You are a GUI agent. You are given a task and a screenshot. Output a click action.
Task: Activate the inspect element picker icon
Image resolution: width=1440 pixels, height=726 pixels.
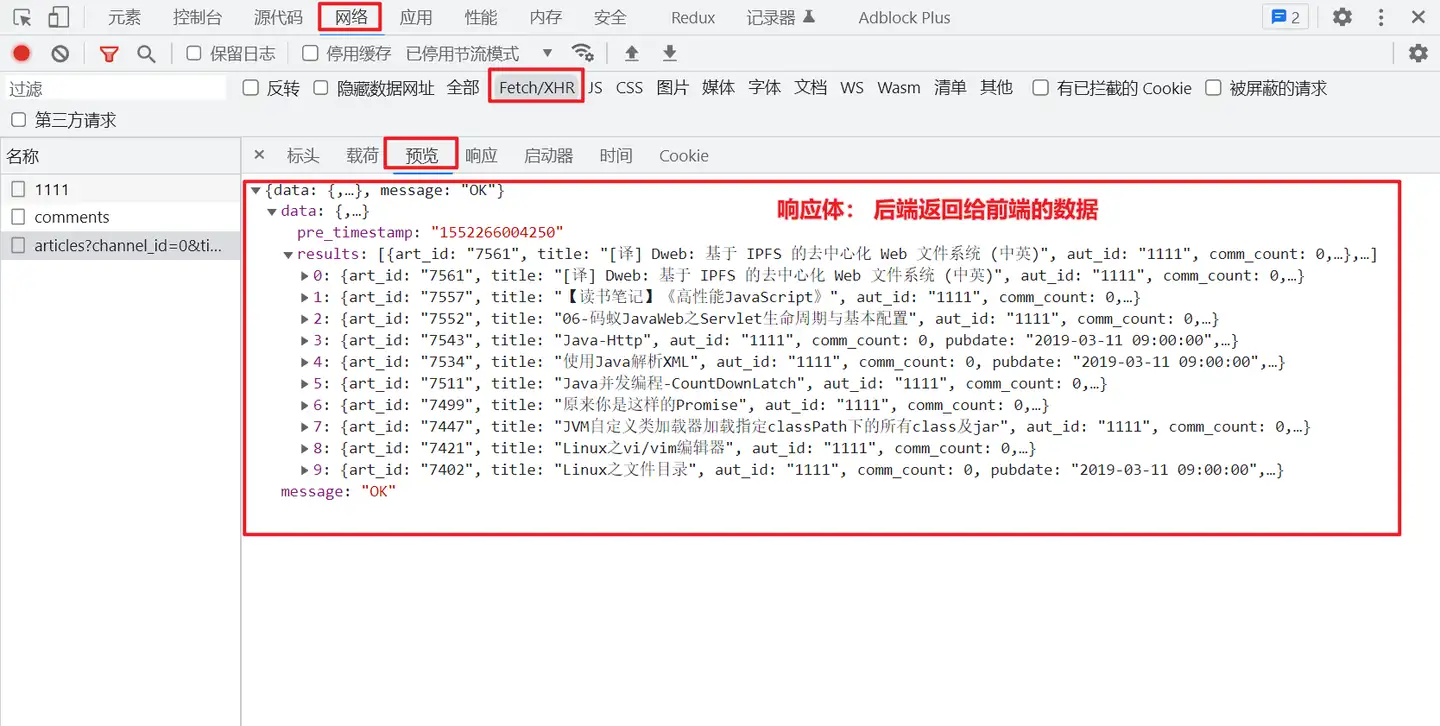22,17
